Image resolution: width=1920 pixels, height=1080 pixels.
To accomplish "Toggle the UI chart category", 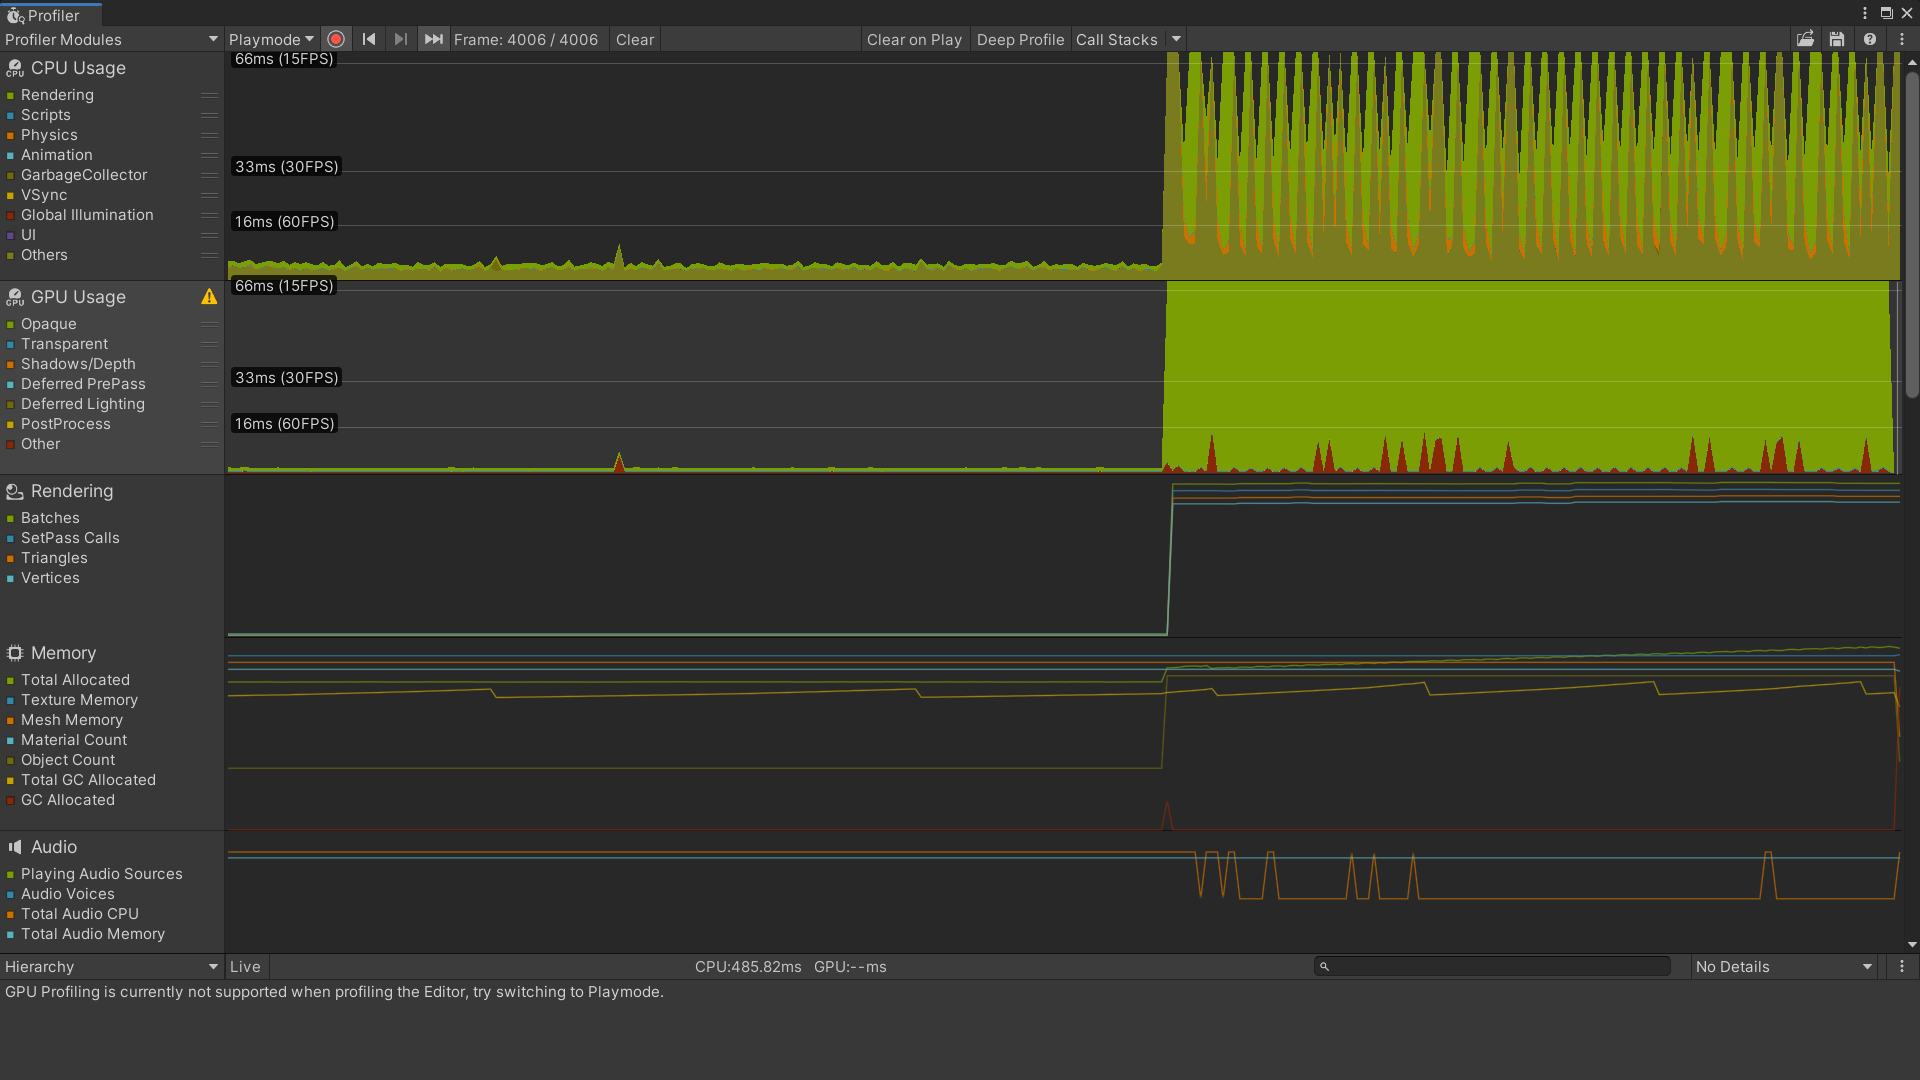I will point(28,235).
